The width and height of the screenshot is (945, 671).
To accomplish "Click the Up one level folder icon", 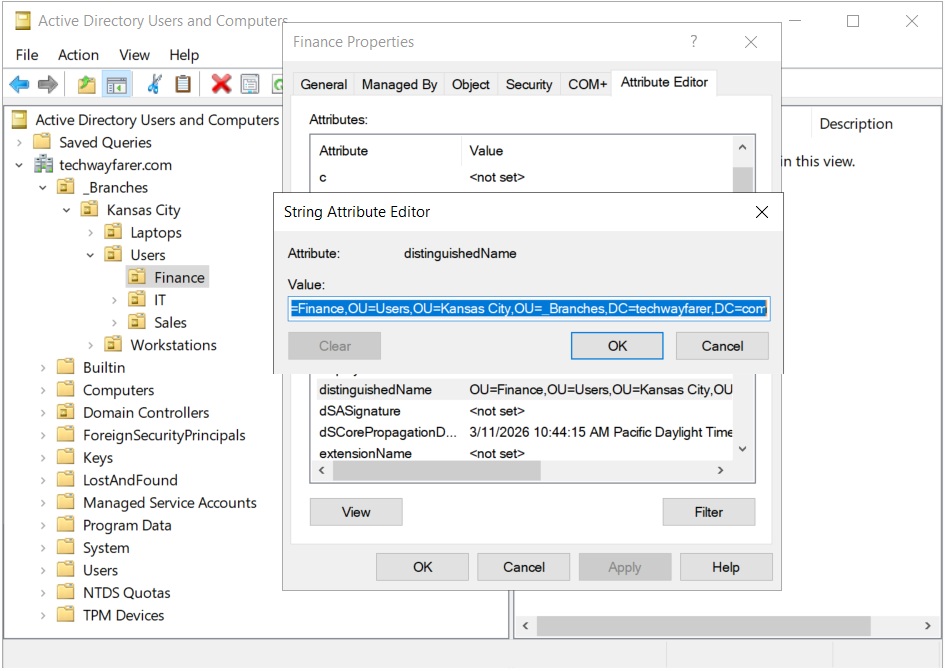I will coord(87,85).
